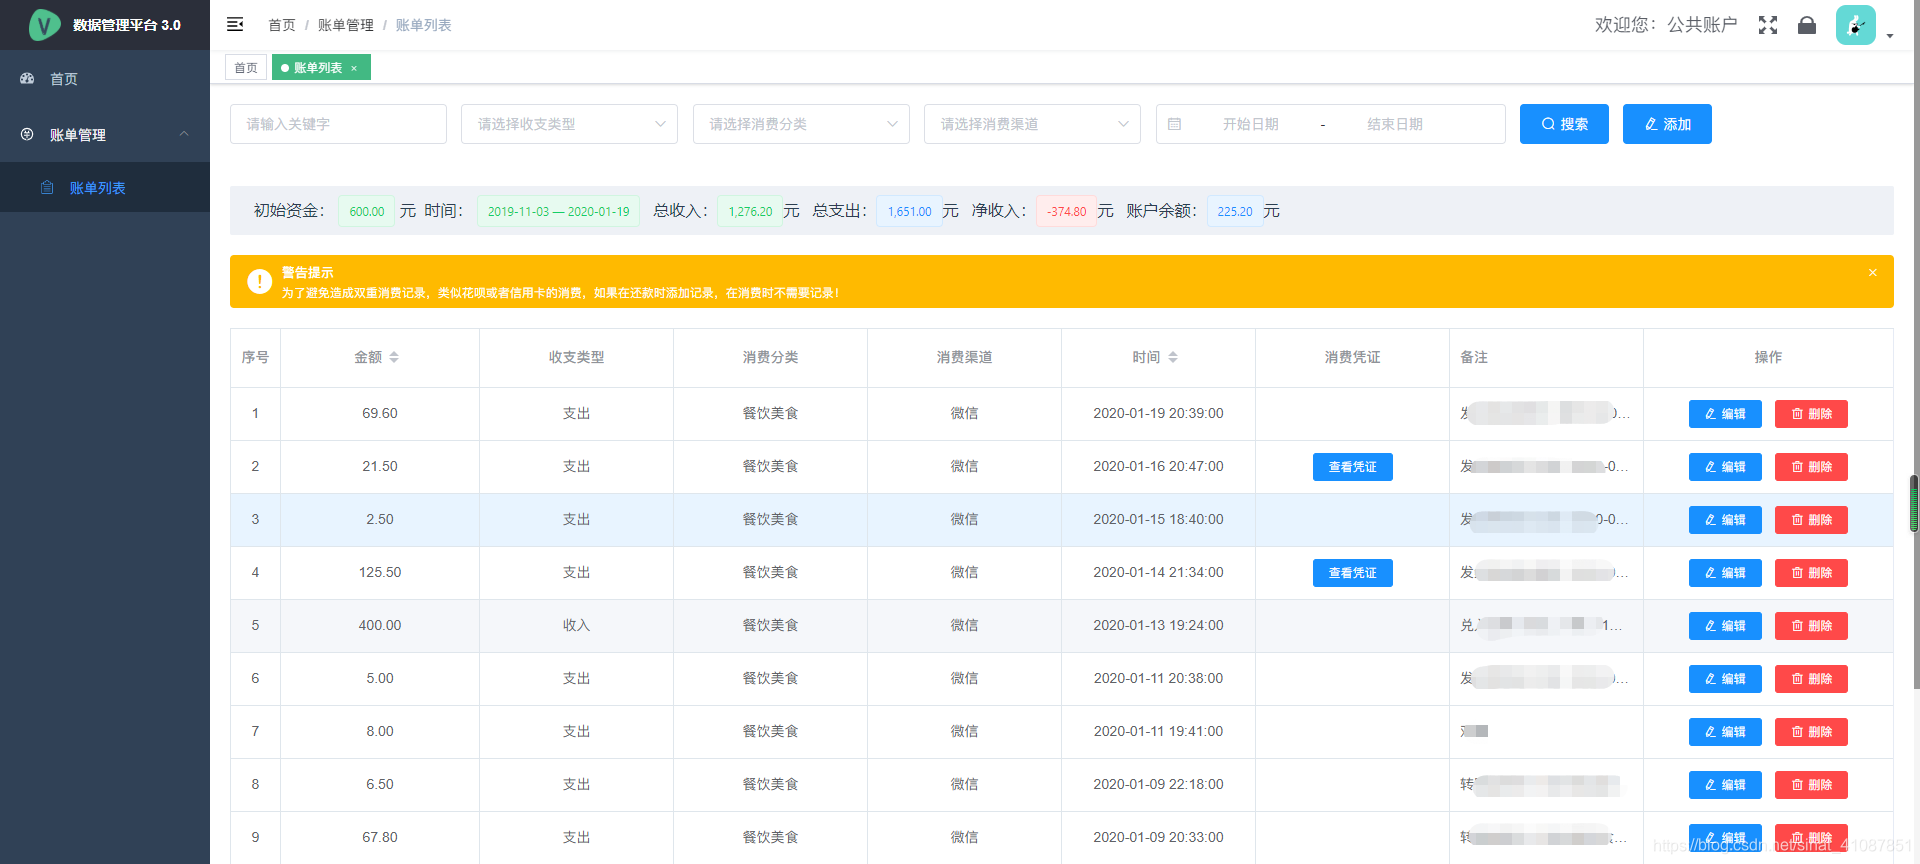Delete the 69.60 record
The width and height of the screenshot is (1920, 864).
pos(1811,414)
